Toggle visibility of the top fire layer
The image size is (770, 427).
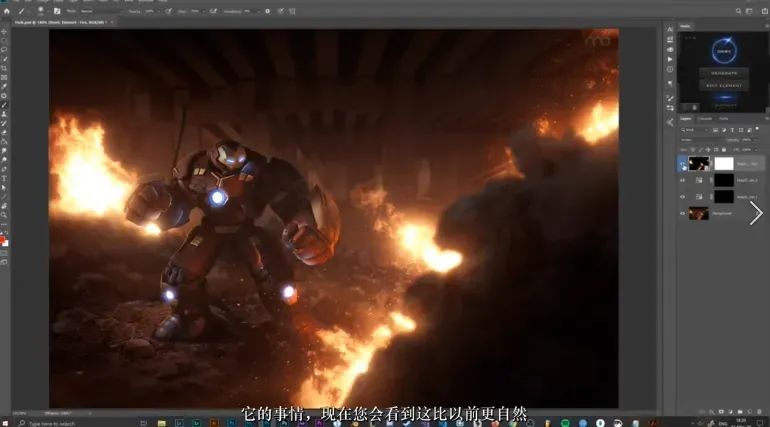point(683,163)
